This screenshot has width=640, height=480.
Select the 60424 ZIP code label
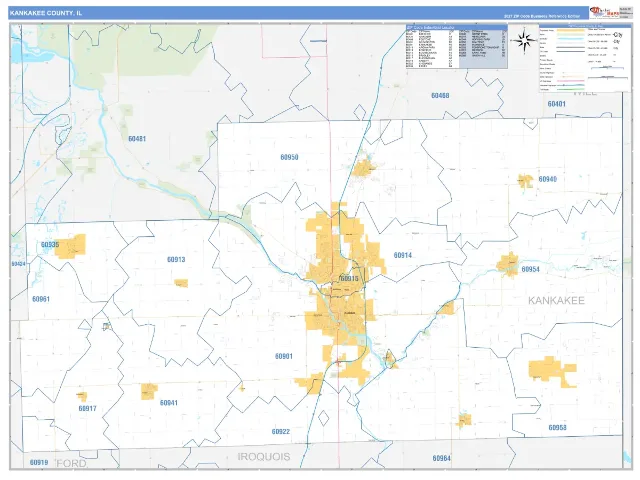[18, 264]
